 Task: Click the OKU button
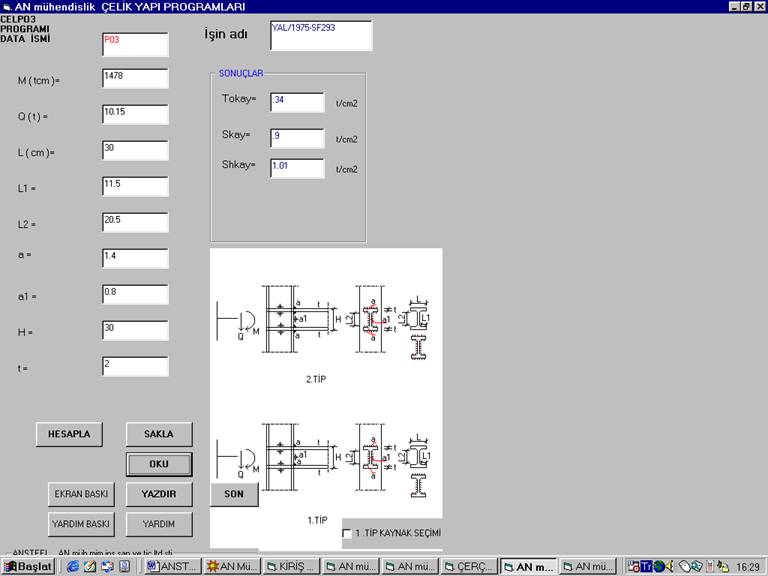[x=159, y=464]
